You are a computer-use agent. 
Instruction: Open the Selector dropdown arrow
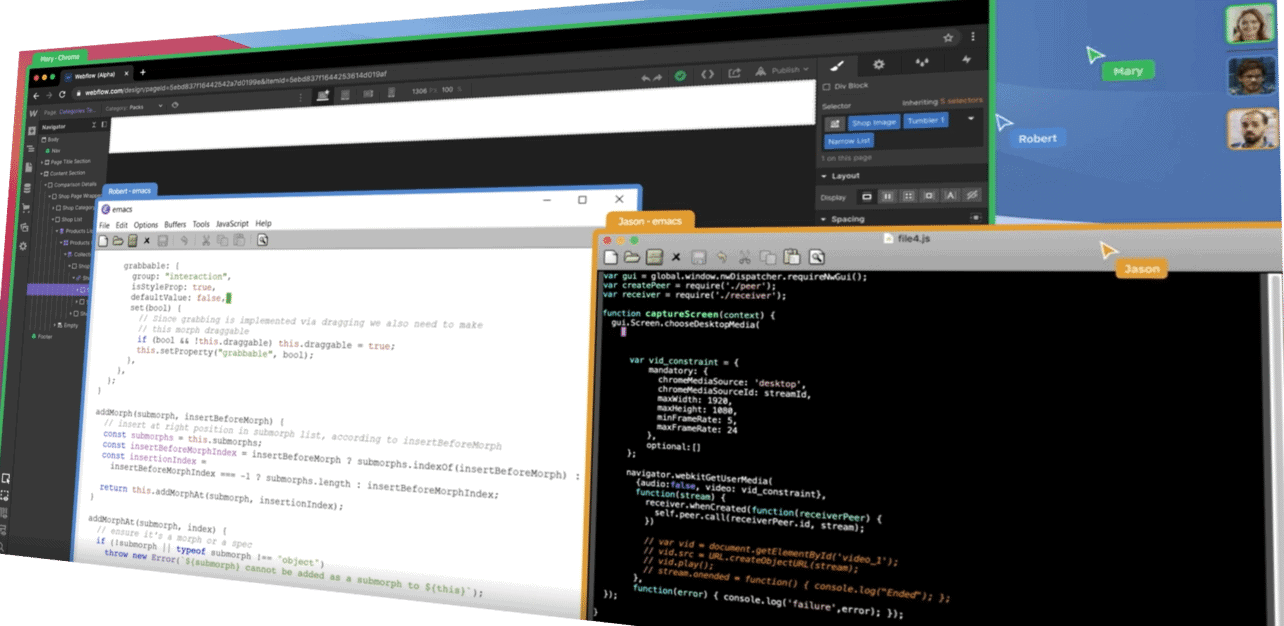(971, 119)
